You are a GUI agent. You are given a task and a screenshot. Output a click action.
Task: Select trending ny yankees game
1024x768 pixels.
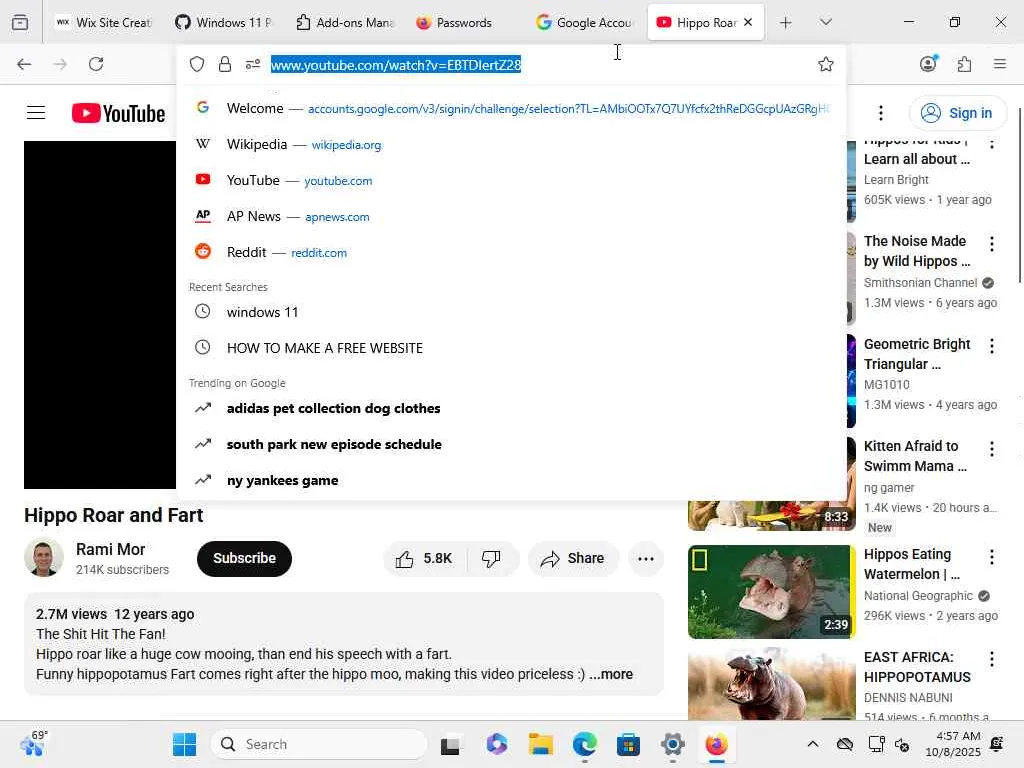511,480
